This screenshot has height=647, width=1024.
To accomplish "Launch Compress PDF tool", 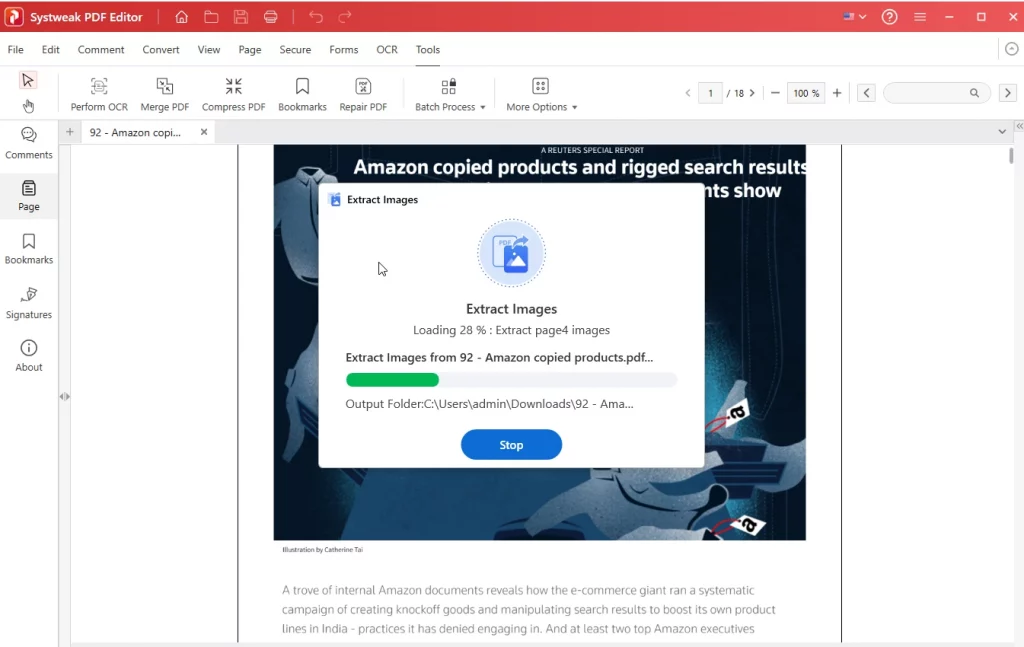I will tap(233, 94).
